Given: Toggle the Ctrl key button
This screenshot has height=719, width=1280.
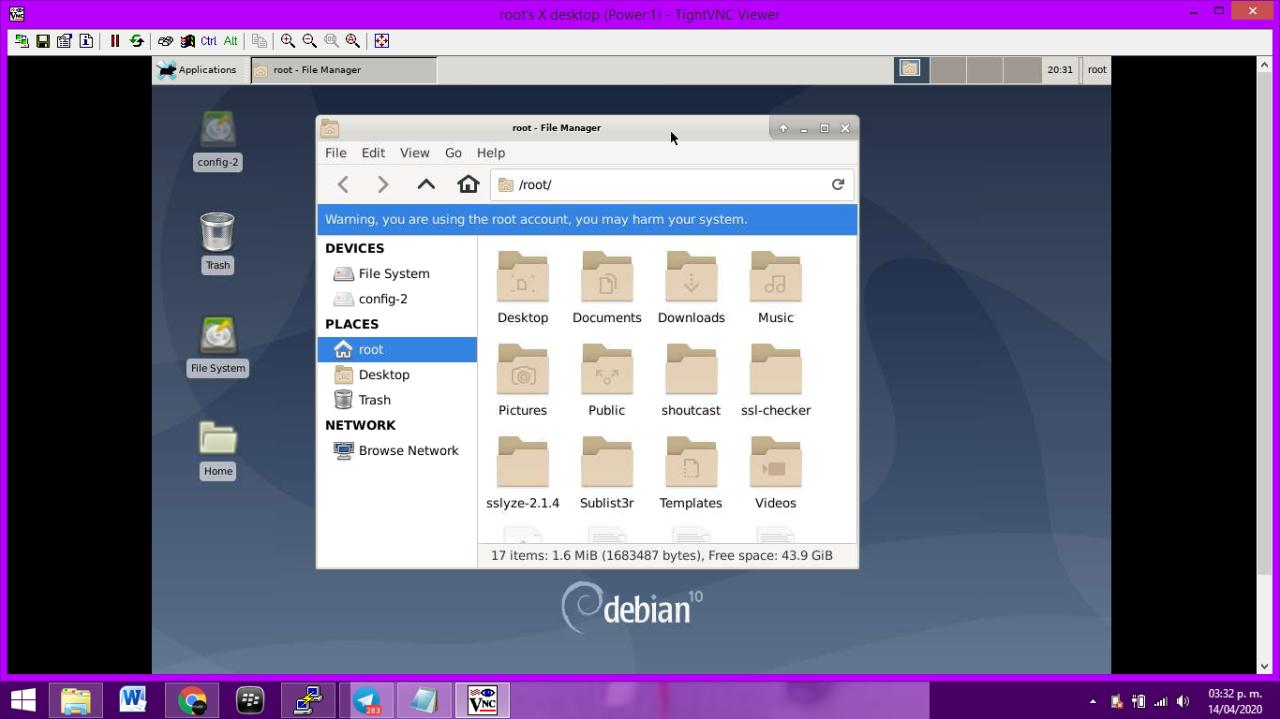Looking at the screenshot, I should click(x=209, y=41).
